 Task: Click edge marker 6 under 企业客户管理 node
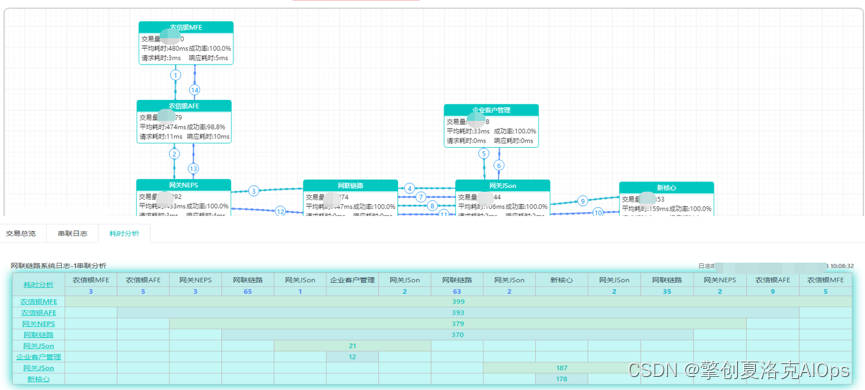[x=499, y=165]
